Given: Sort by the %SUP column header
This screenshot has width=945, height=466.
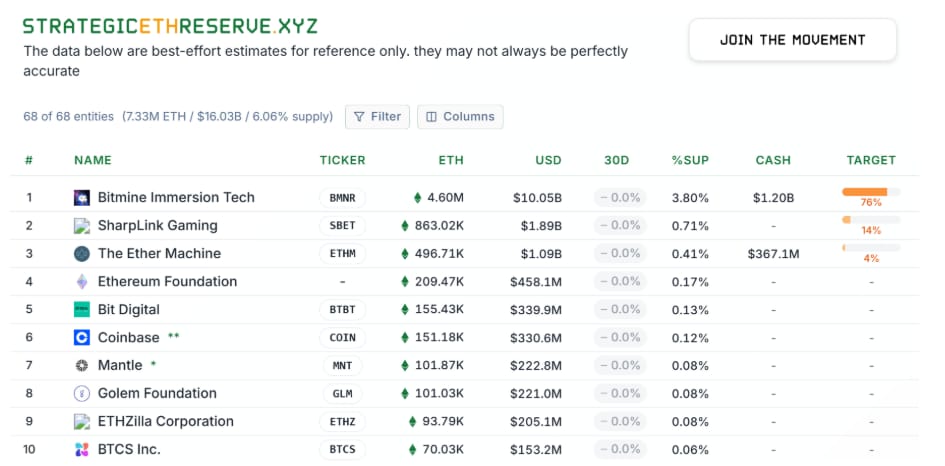Looking at the screenshot, I should click(x=690, y=160).
